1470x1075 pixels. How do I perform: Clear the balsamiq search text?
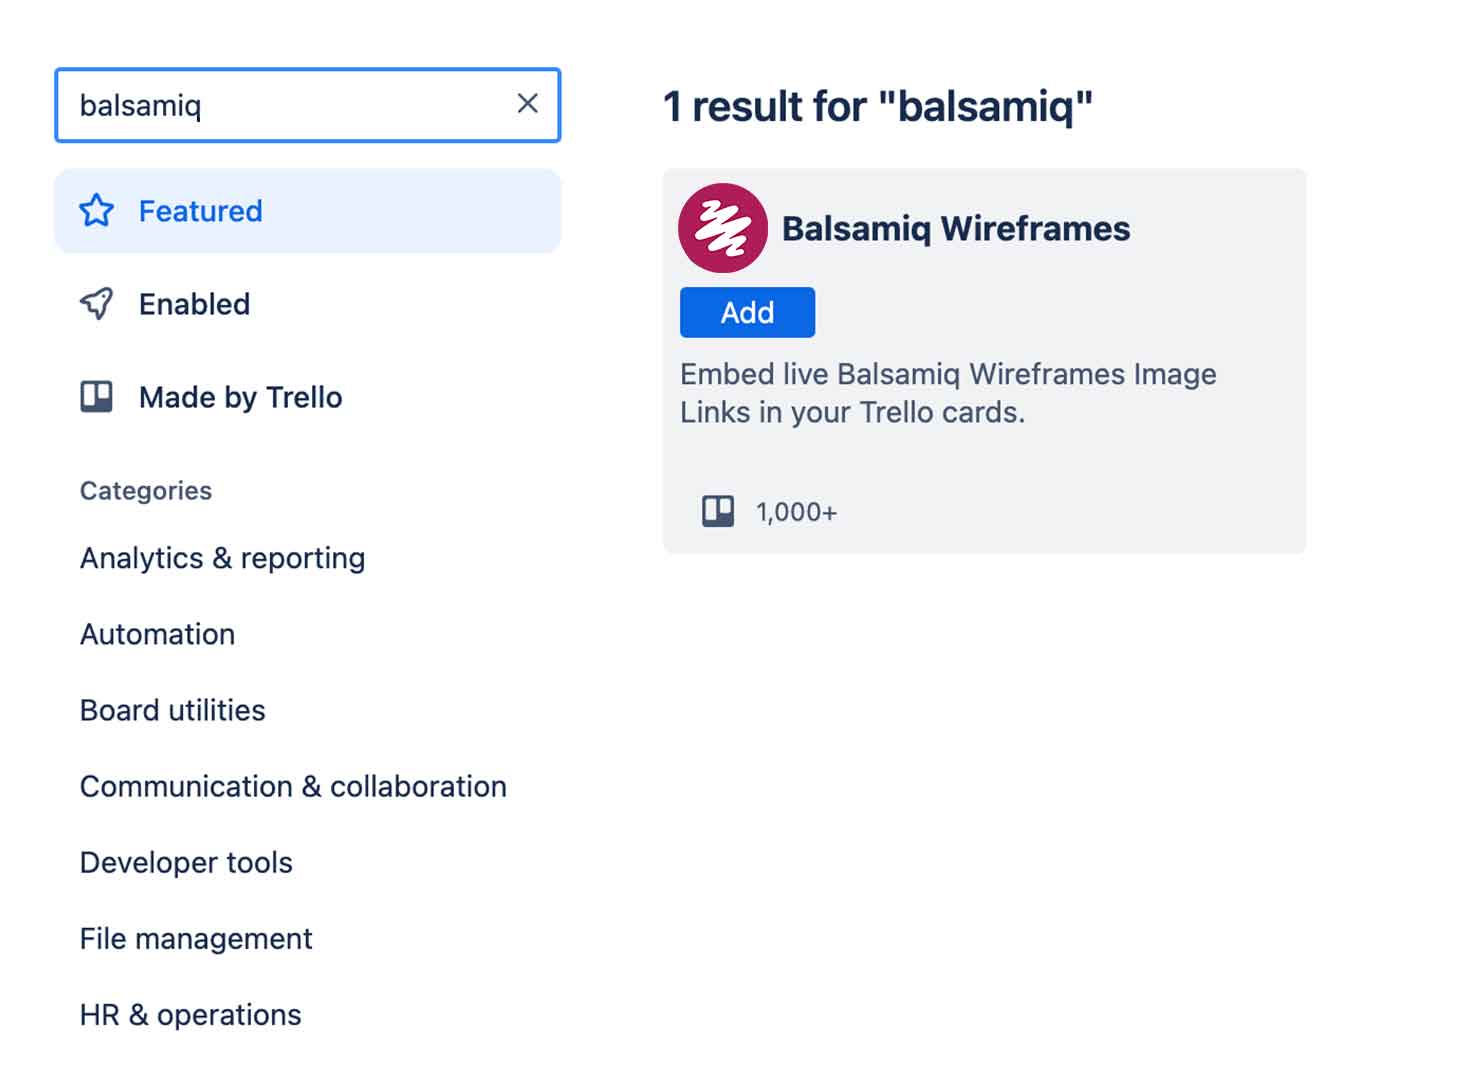(x=527, y=103)
